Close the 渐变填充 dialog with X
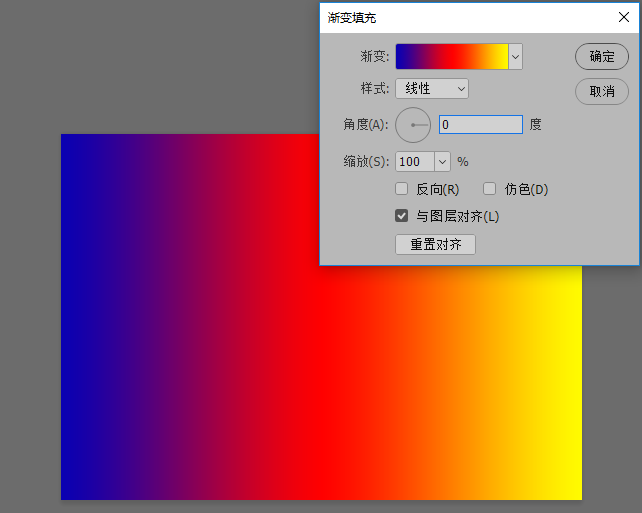 coord(624,17)
